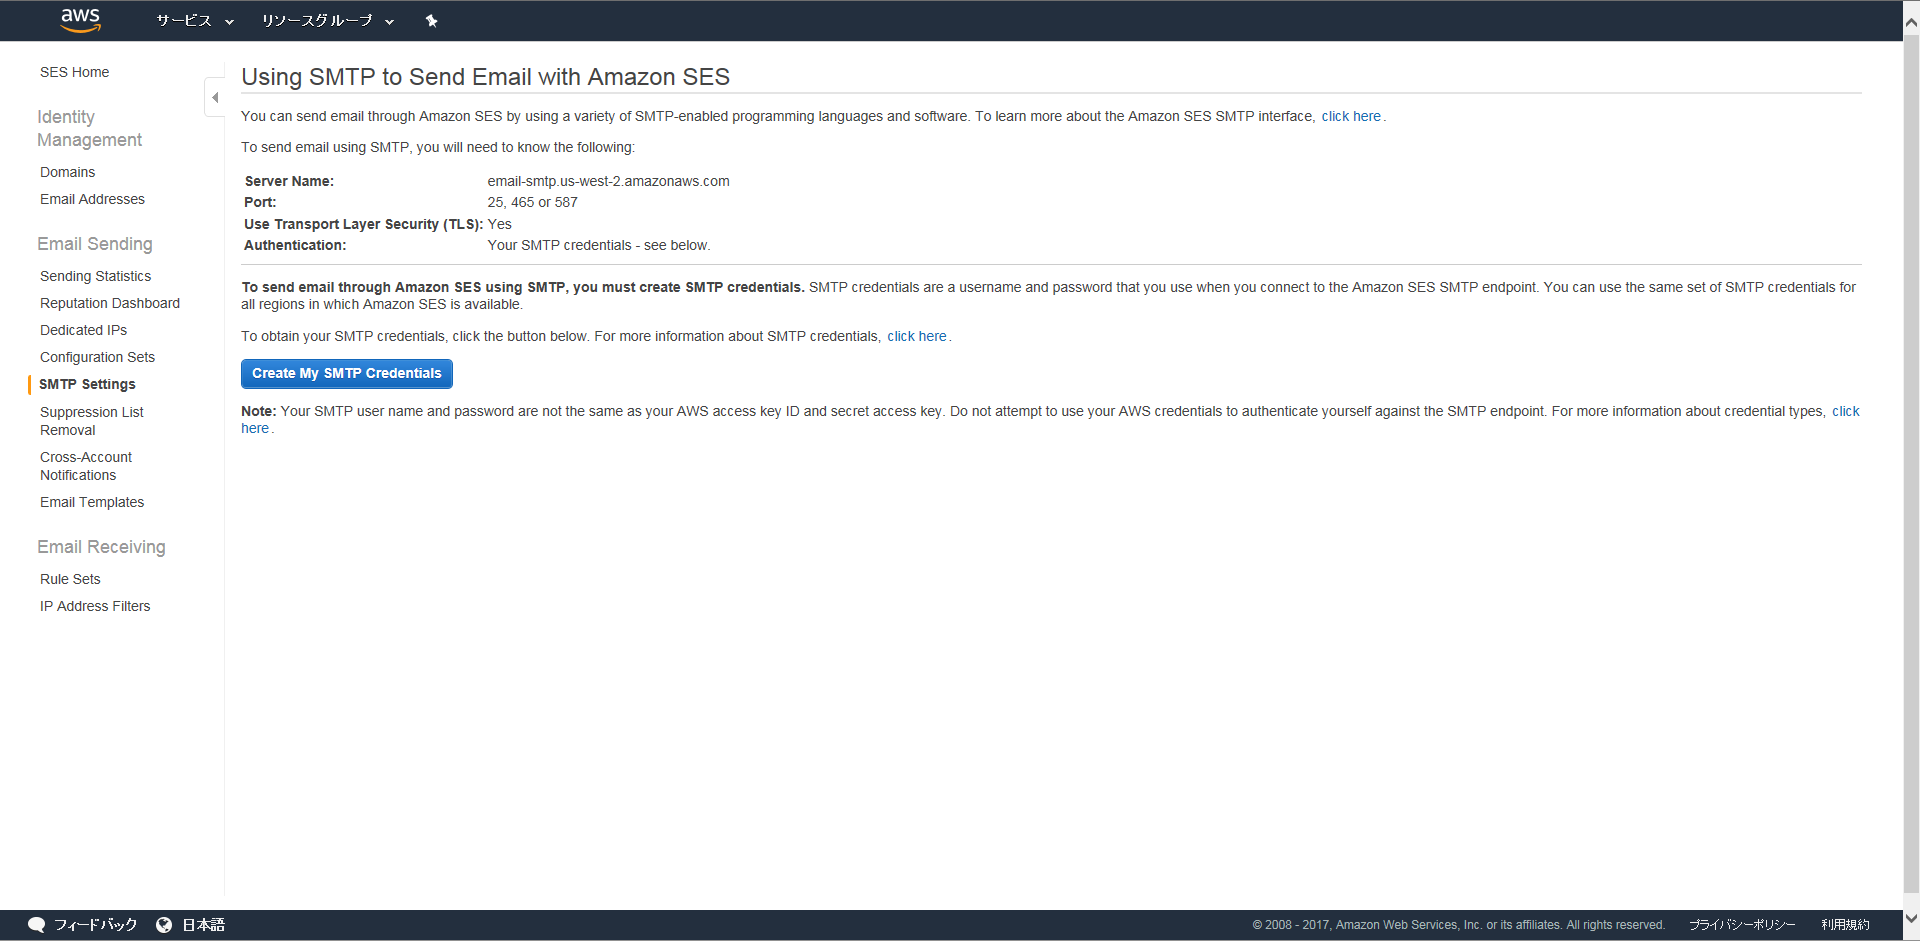
Task: Click the AWS logo icon
Action: (x=80, y=20)
